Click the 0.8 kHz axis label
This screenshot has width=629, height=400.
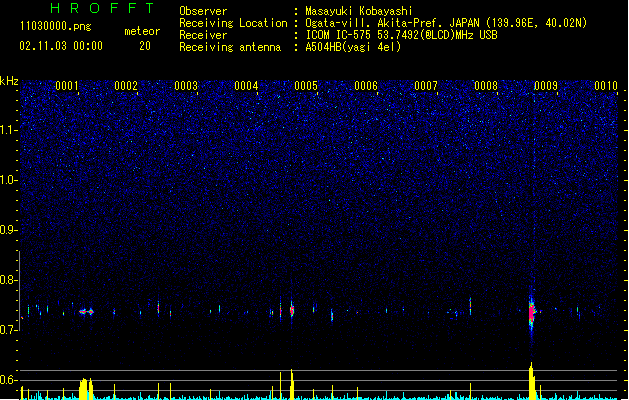[9, 280]
